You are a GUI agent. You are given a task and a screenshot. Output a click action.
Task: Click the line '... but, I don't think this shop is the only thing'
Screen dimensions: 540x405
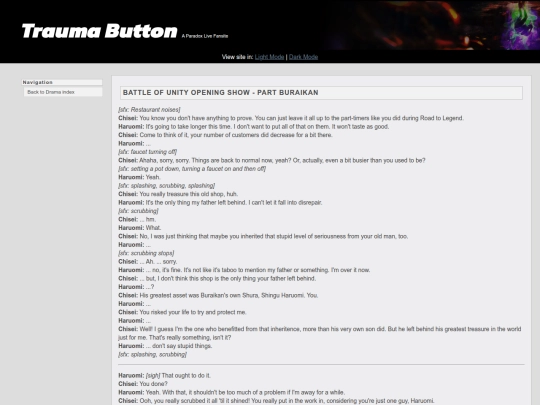(x=217, y=278)
